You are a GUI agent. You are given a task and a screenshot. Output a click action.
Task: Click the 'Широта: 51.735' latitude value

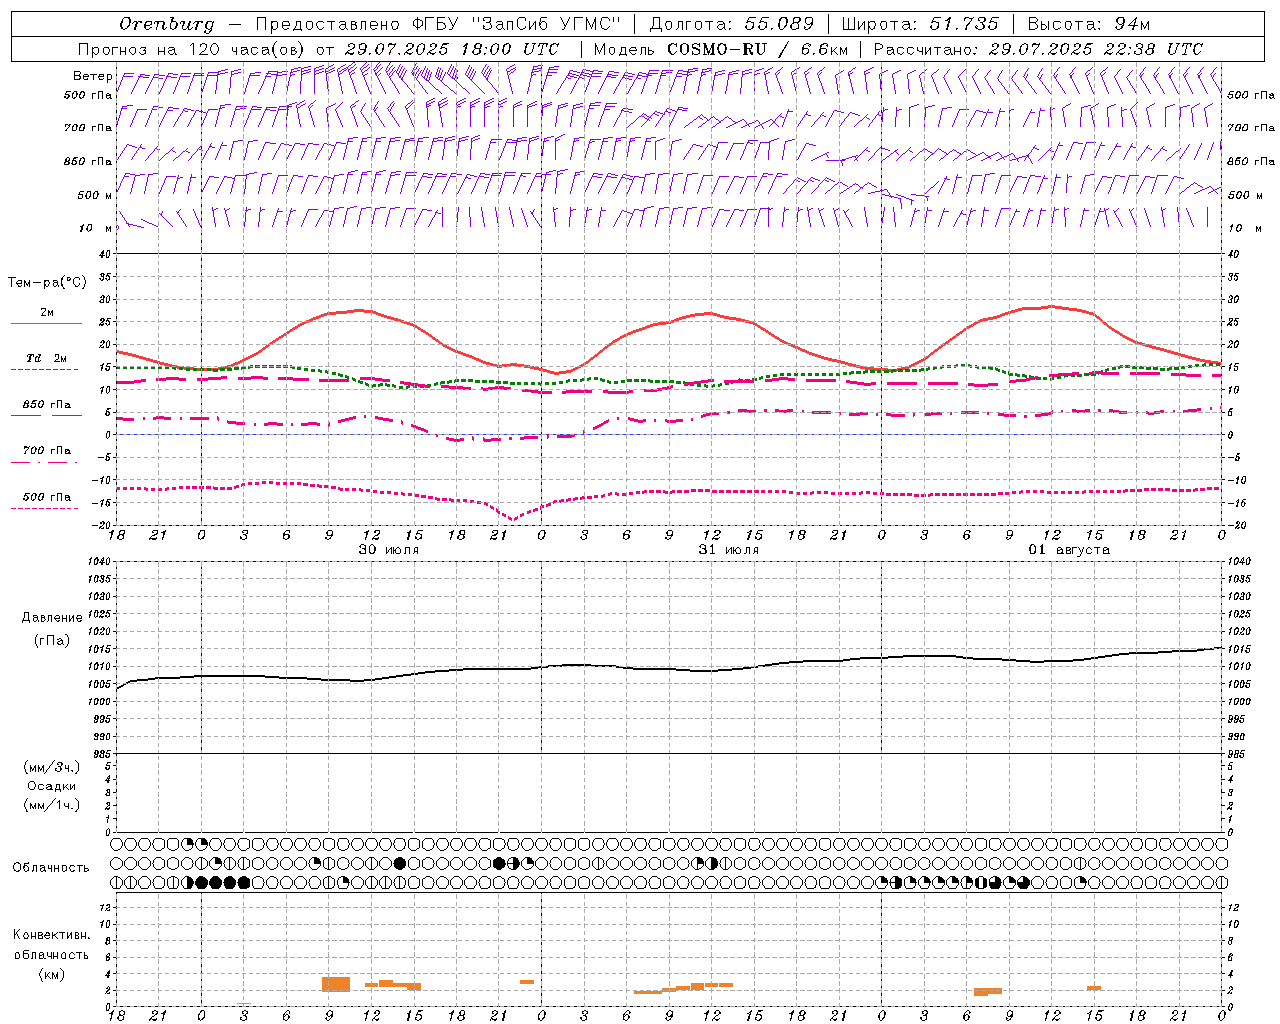[x=920, y=24]
